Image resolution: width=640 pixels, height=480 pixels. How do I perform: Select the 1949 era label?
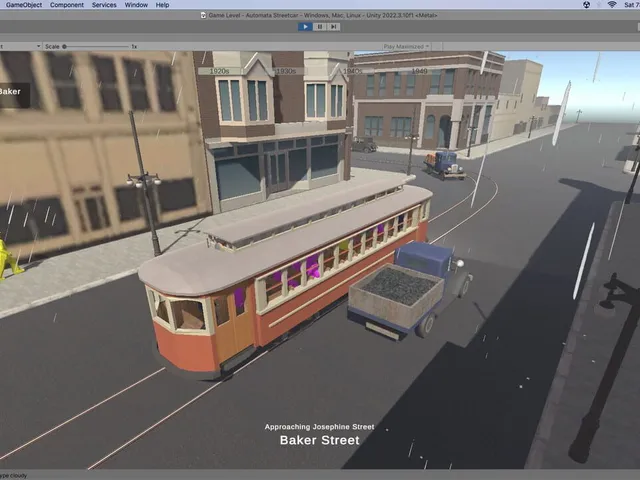[419, 71]
